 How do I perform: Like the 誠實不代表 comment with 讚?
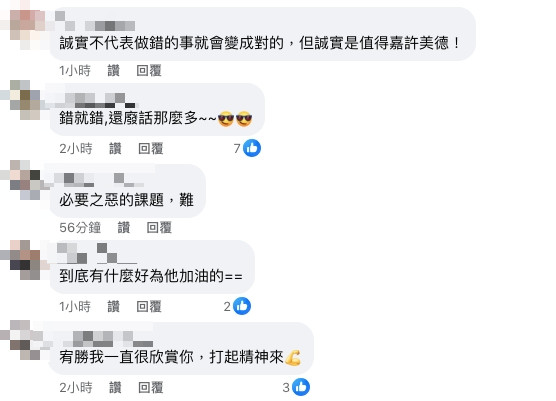pyautogui.click(x=113, y=70)
